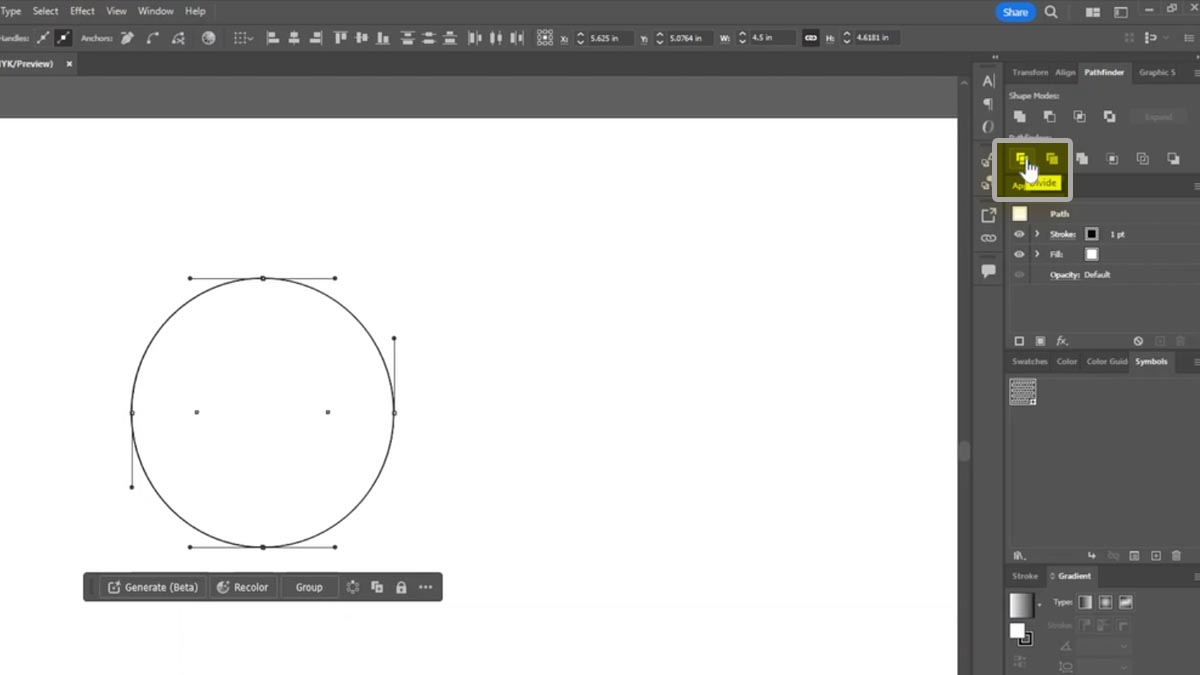The width and height of the screenshot is (1200, 675).
Task: Hide the Fill attribute with the eye icon
Action: click(1019, 254)
